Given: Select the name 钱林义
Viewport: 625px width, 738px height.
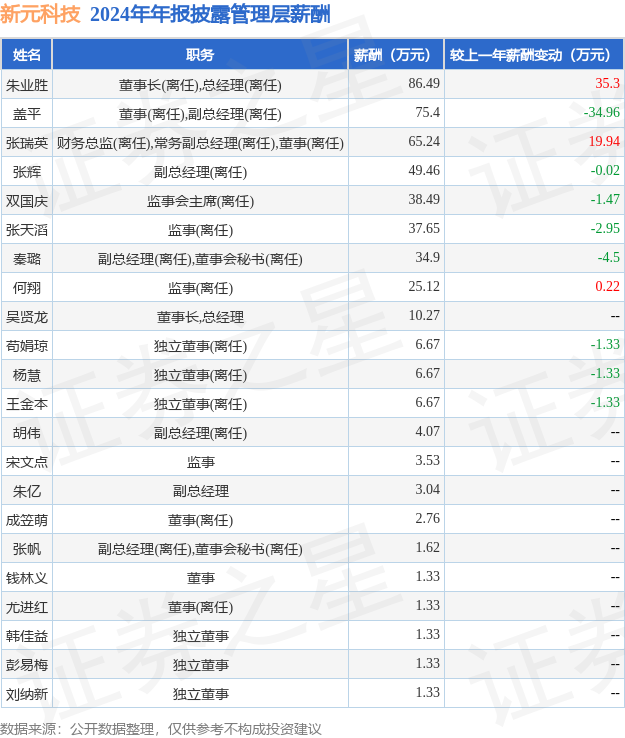Looking at the screenshot, I should click(27, 578).
